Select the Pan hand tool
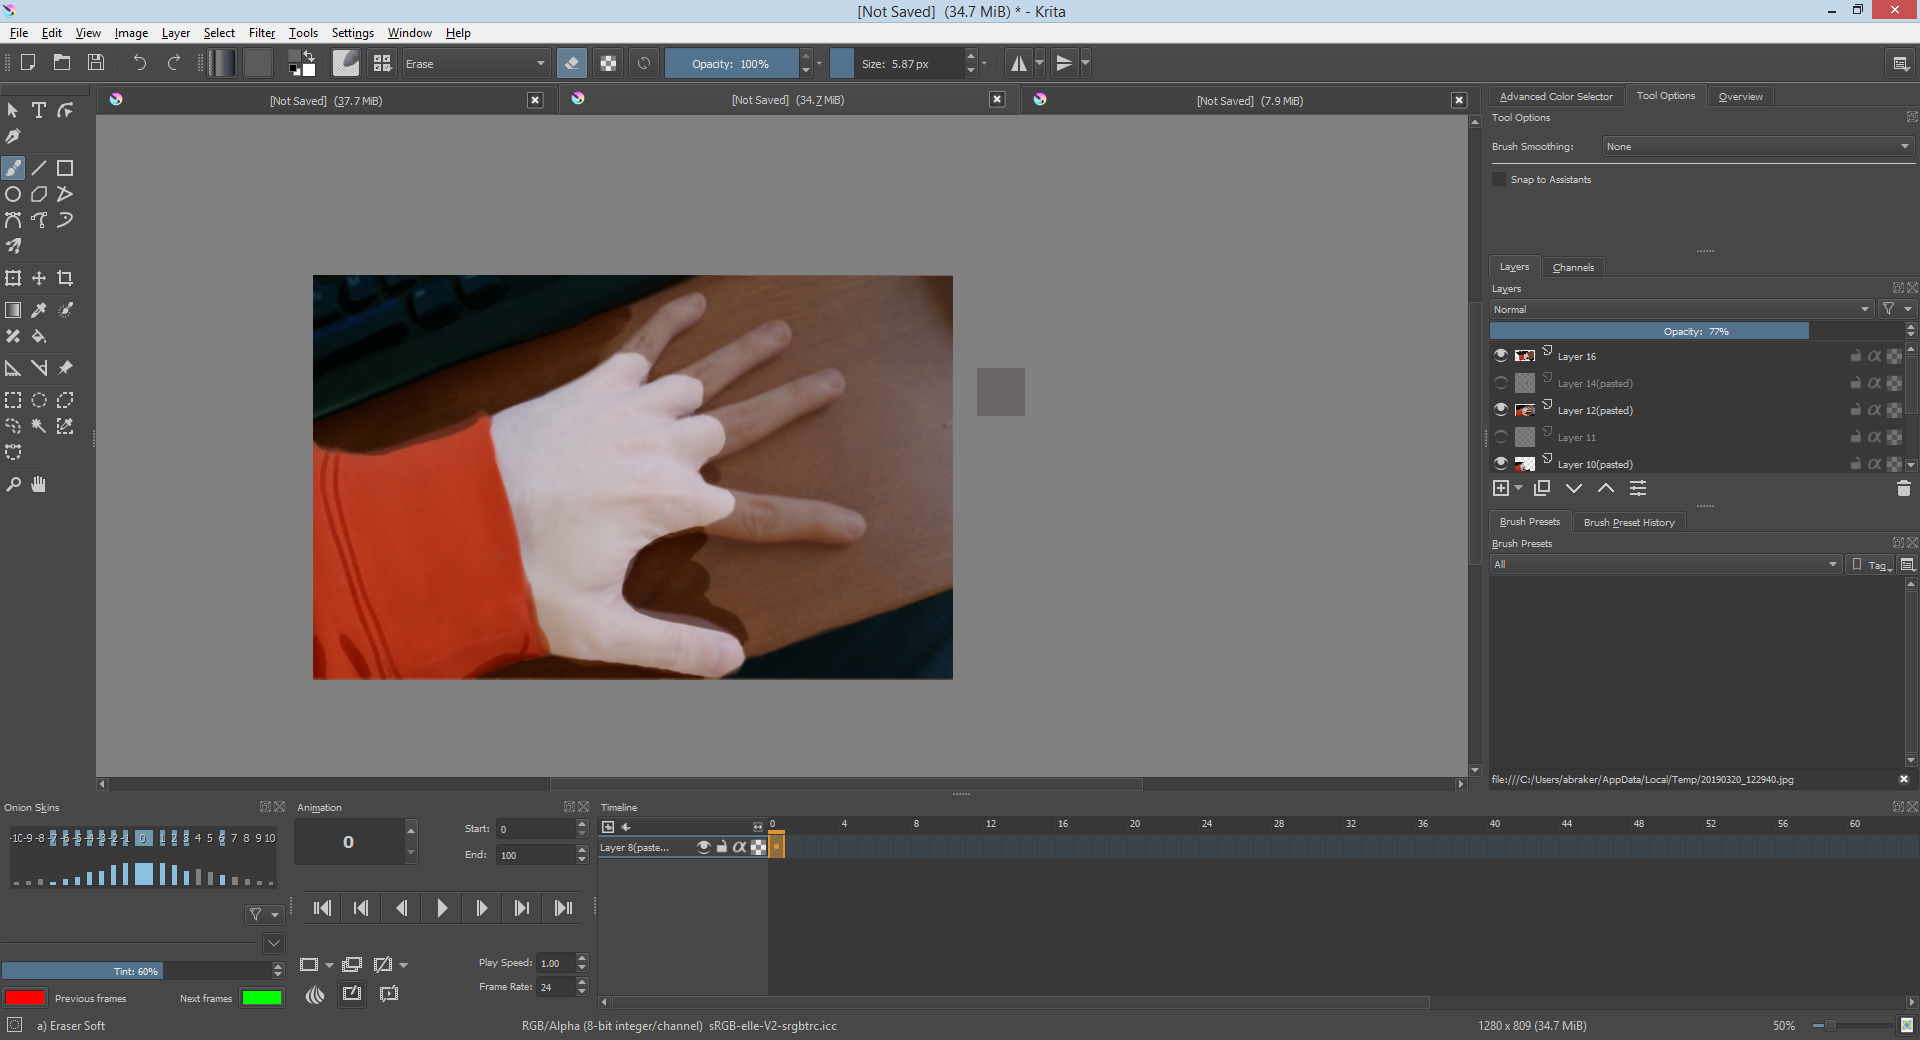The width and height of the screenshot is (1920, 1040). pos(39,484)
